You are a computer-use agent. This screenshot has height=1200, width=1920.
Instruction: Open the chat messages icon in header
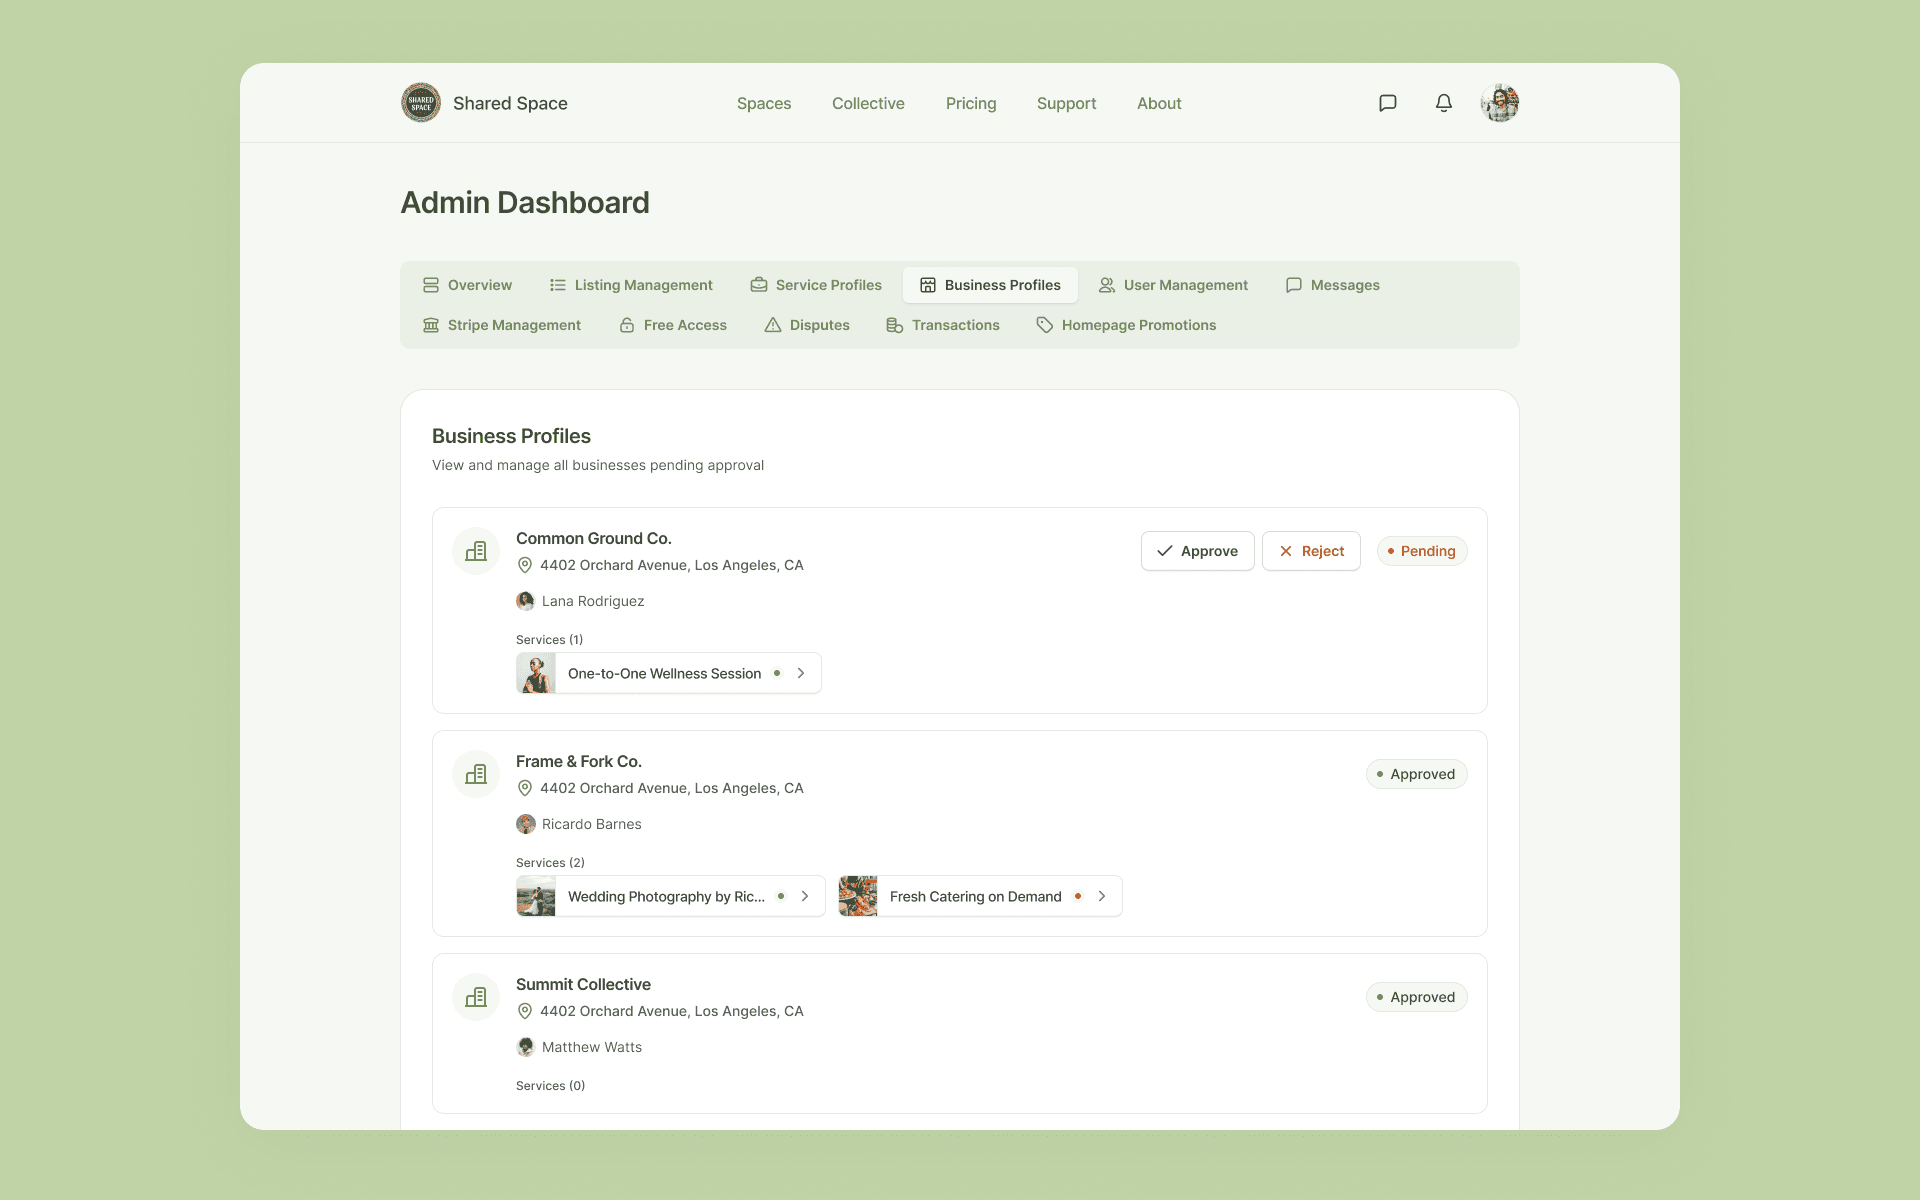1387,103
